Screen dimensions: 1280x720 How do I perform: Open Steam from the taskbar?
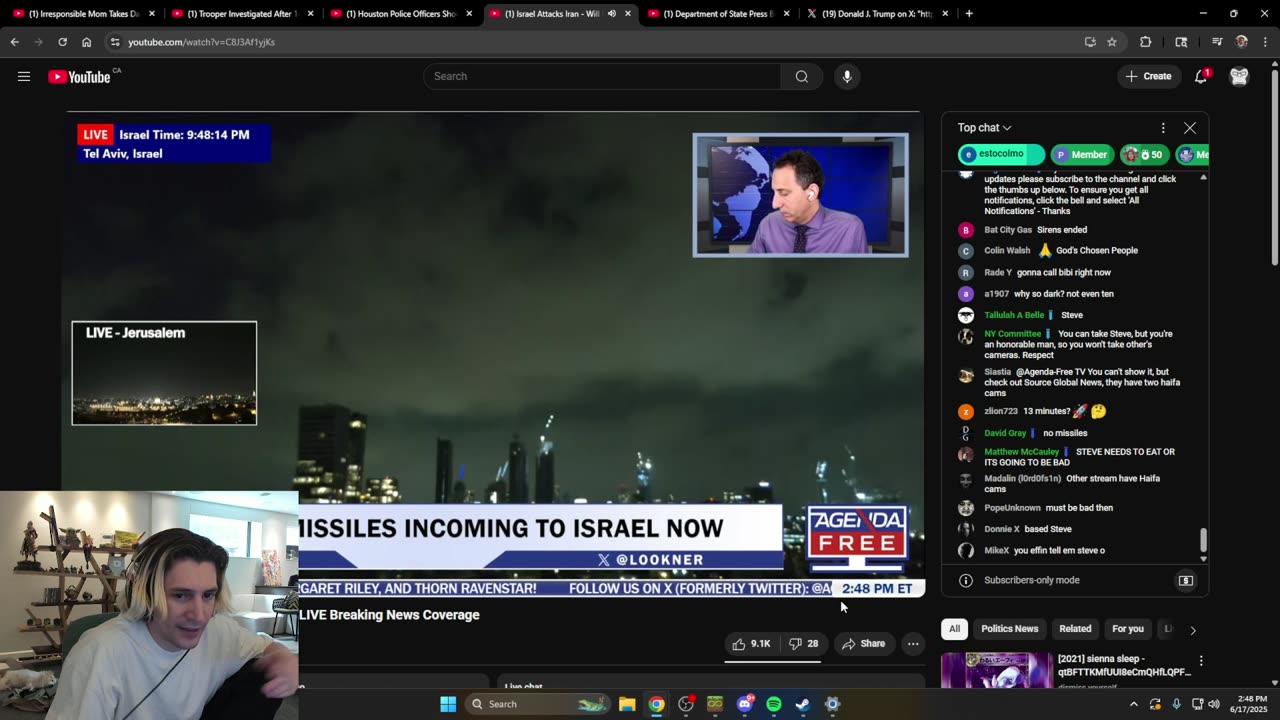pyautogui.click(x=802, y=704)
